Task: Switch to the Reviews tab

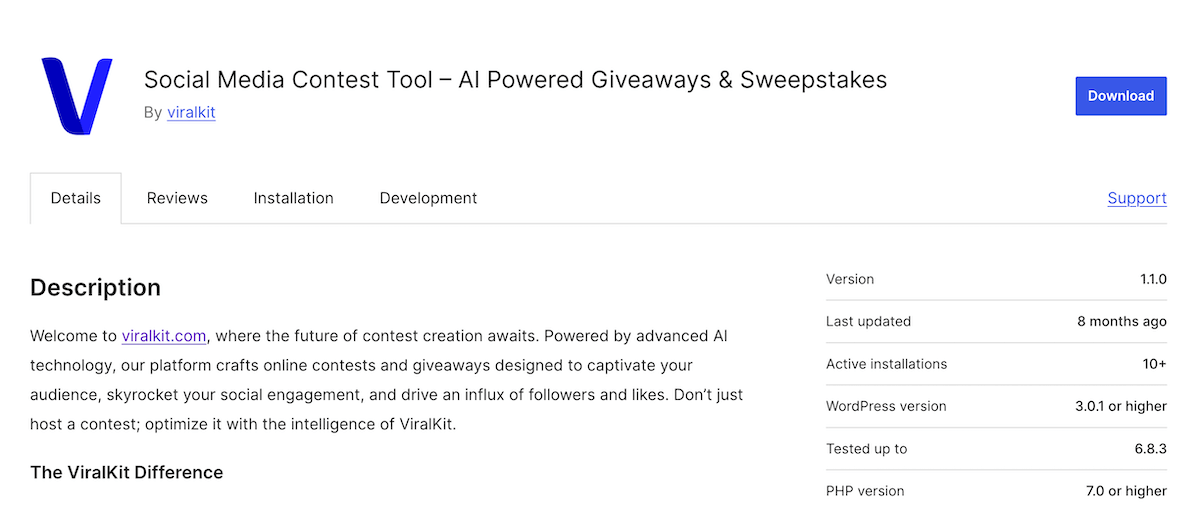Action: coord(177,198)
